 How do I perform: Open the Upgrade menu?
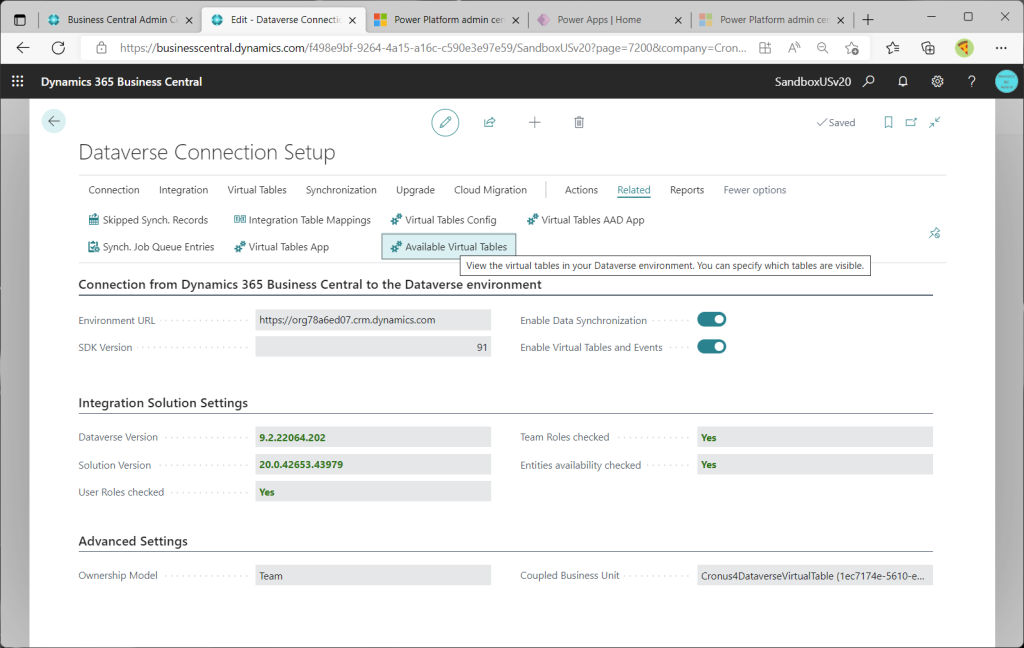pyautogui.click(x=415, y=190)
